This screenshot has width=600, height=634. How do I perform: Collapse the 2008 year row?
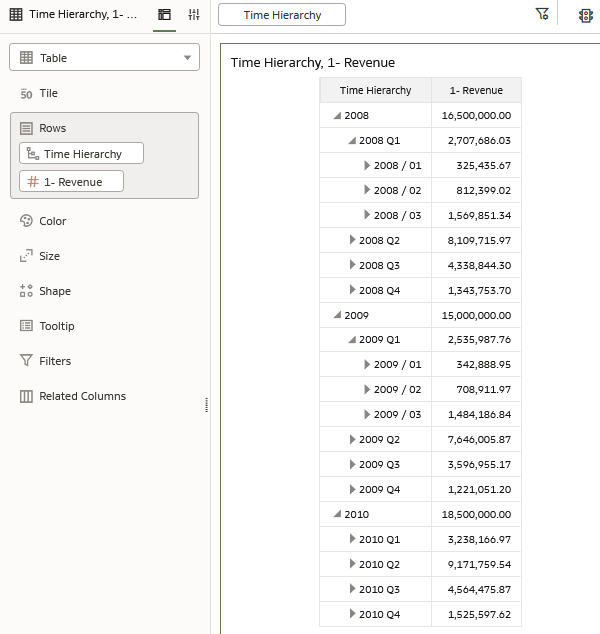click(x=337, y=116)
